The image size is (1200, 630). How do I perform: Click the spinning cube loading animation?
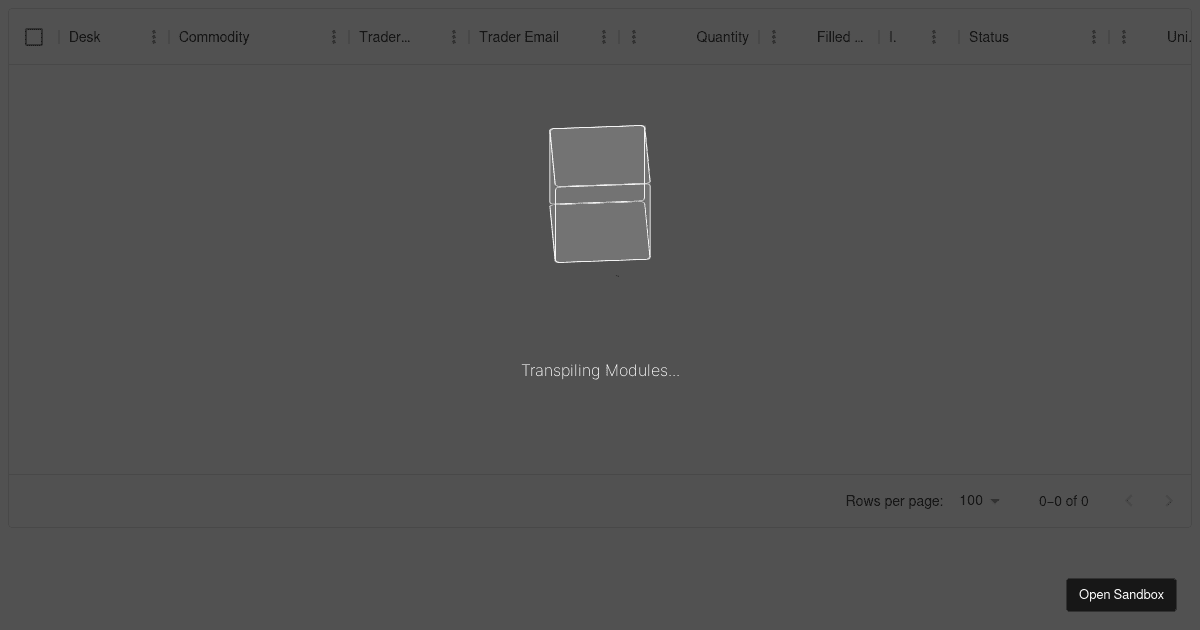pos(600,193)
